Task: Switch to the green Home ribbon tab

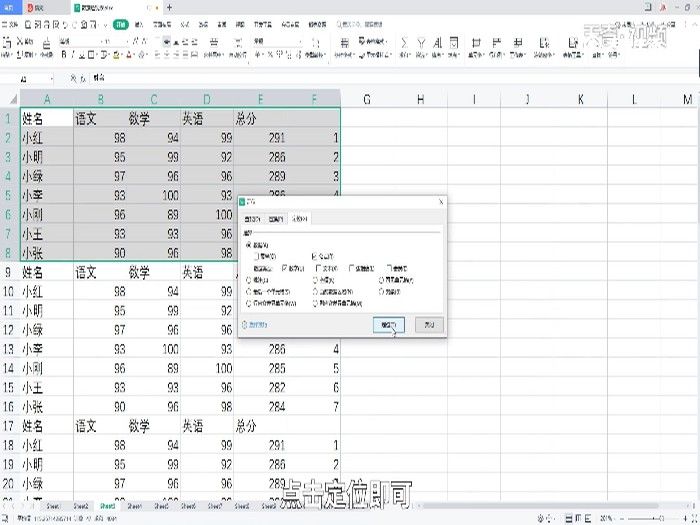Action: 121,25
